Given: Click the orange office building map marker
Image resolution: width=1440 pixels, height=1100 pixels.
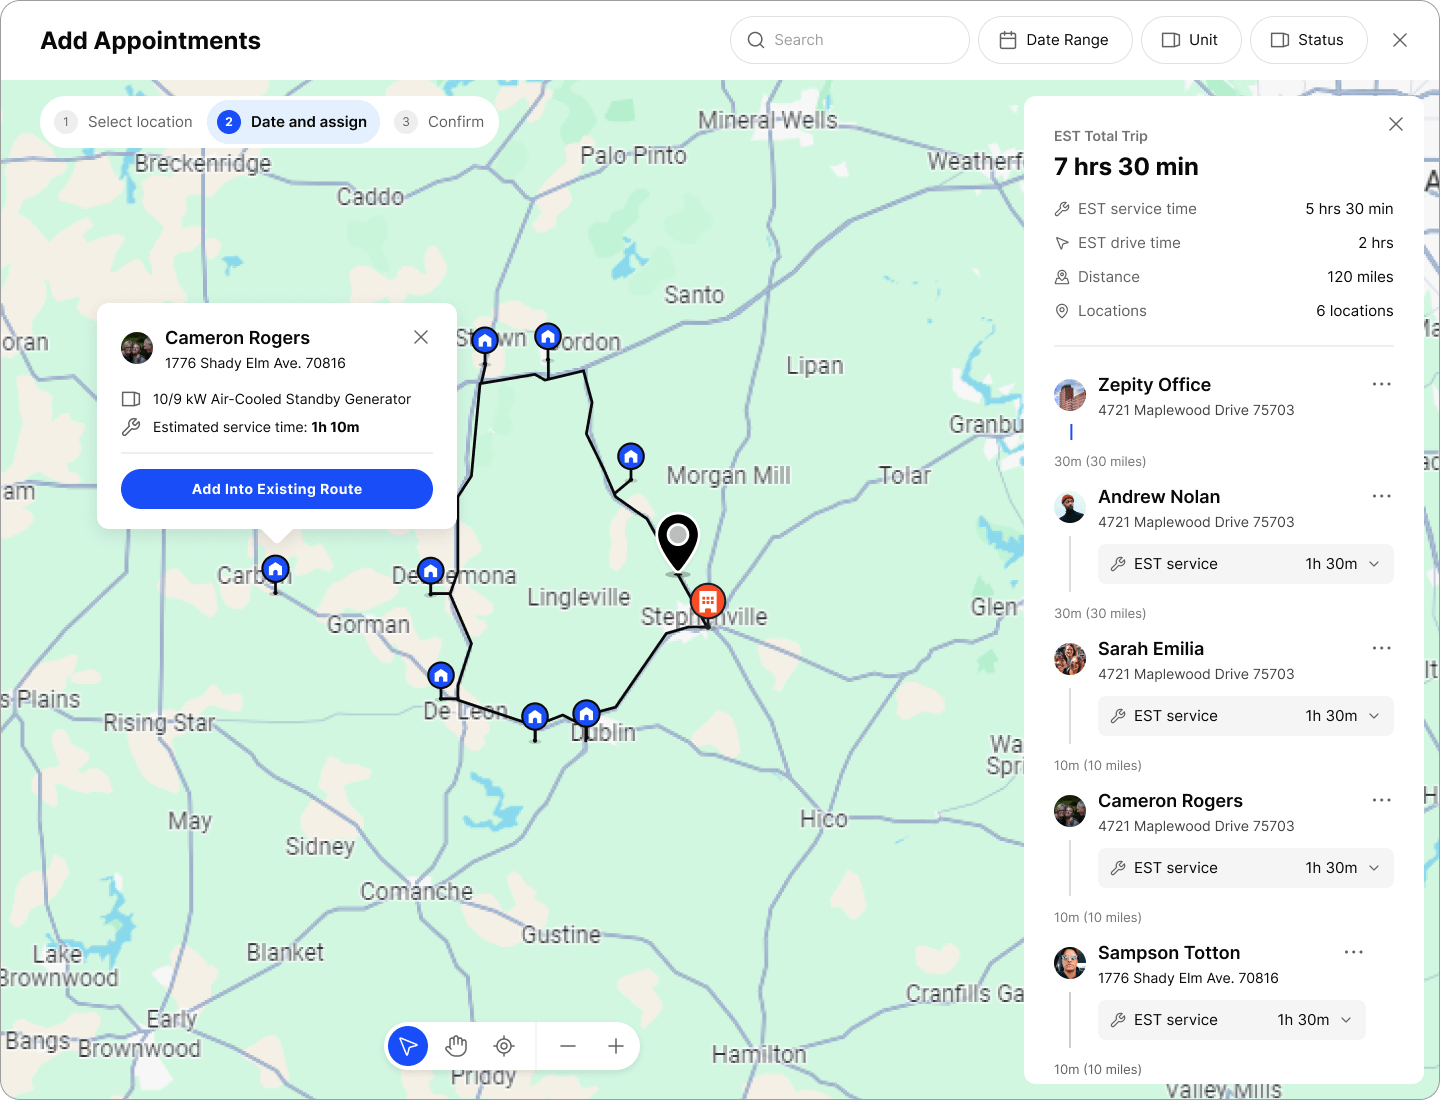Looking at the screenshot, I should click(x=708, y=601).
